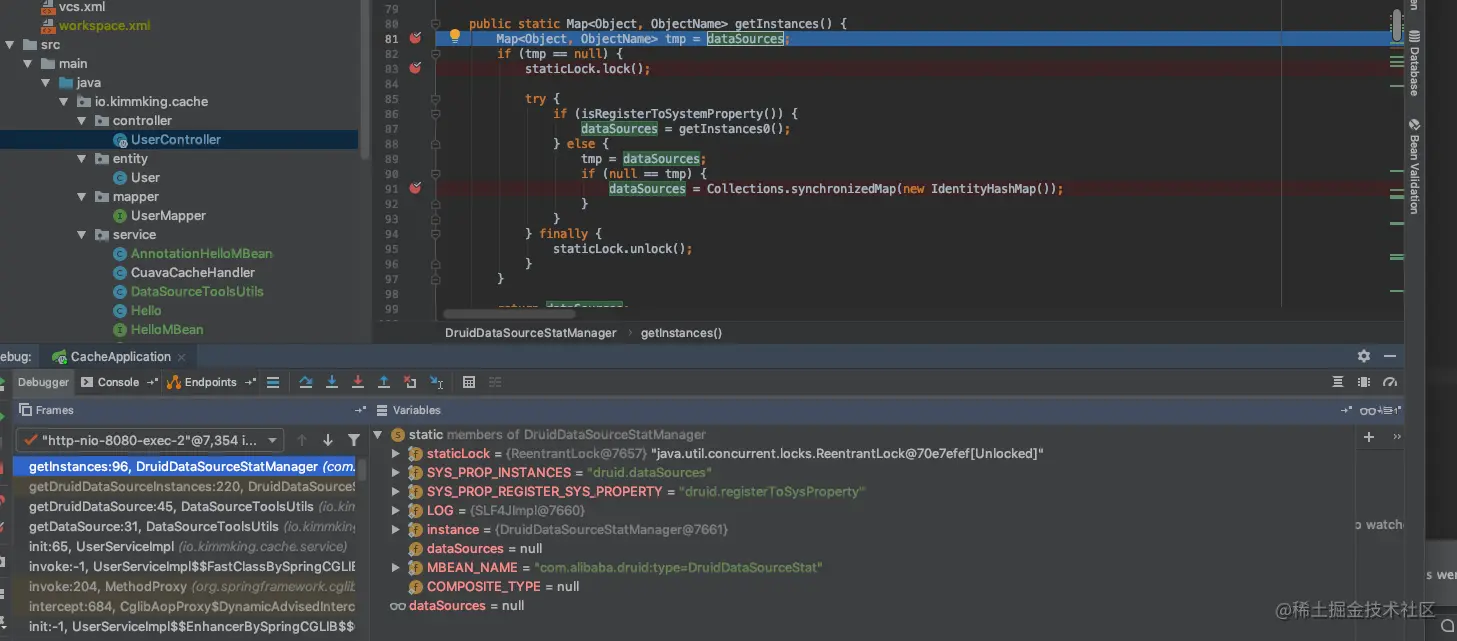The image size is (1457, 641).
Task: Collapse the service package folder
Action: (x=82, y=235)
